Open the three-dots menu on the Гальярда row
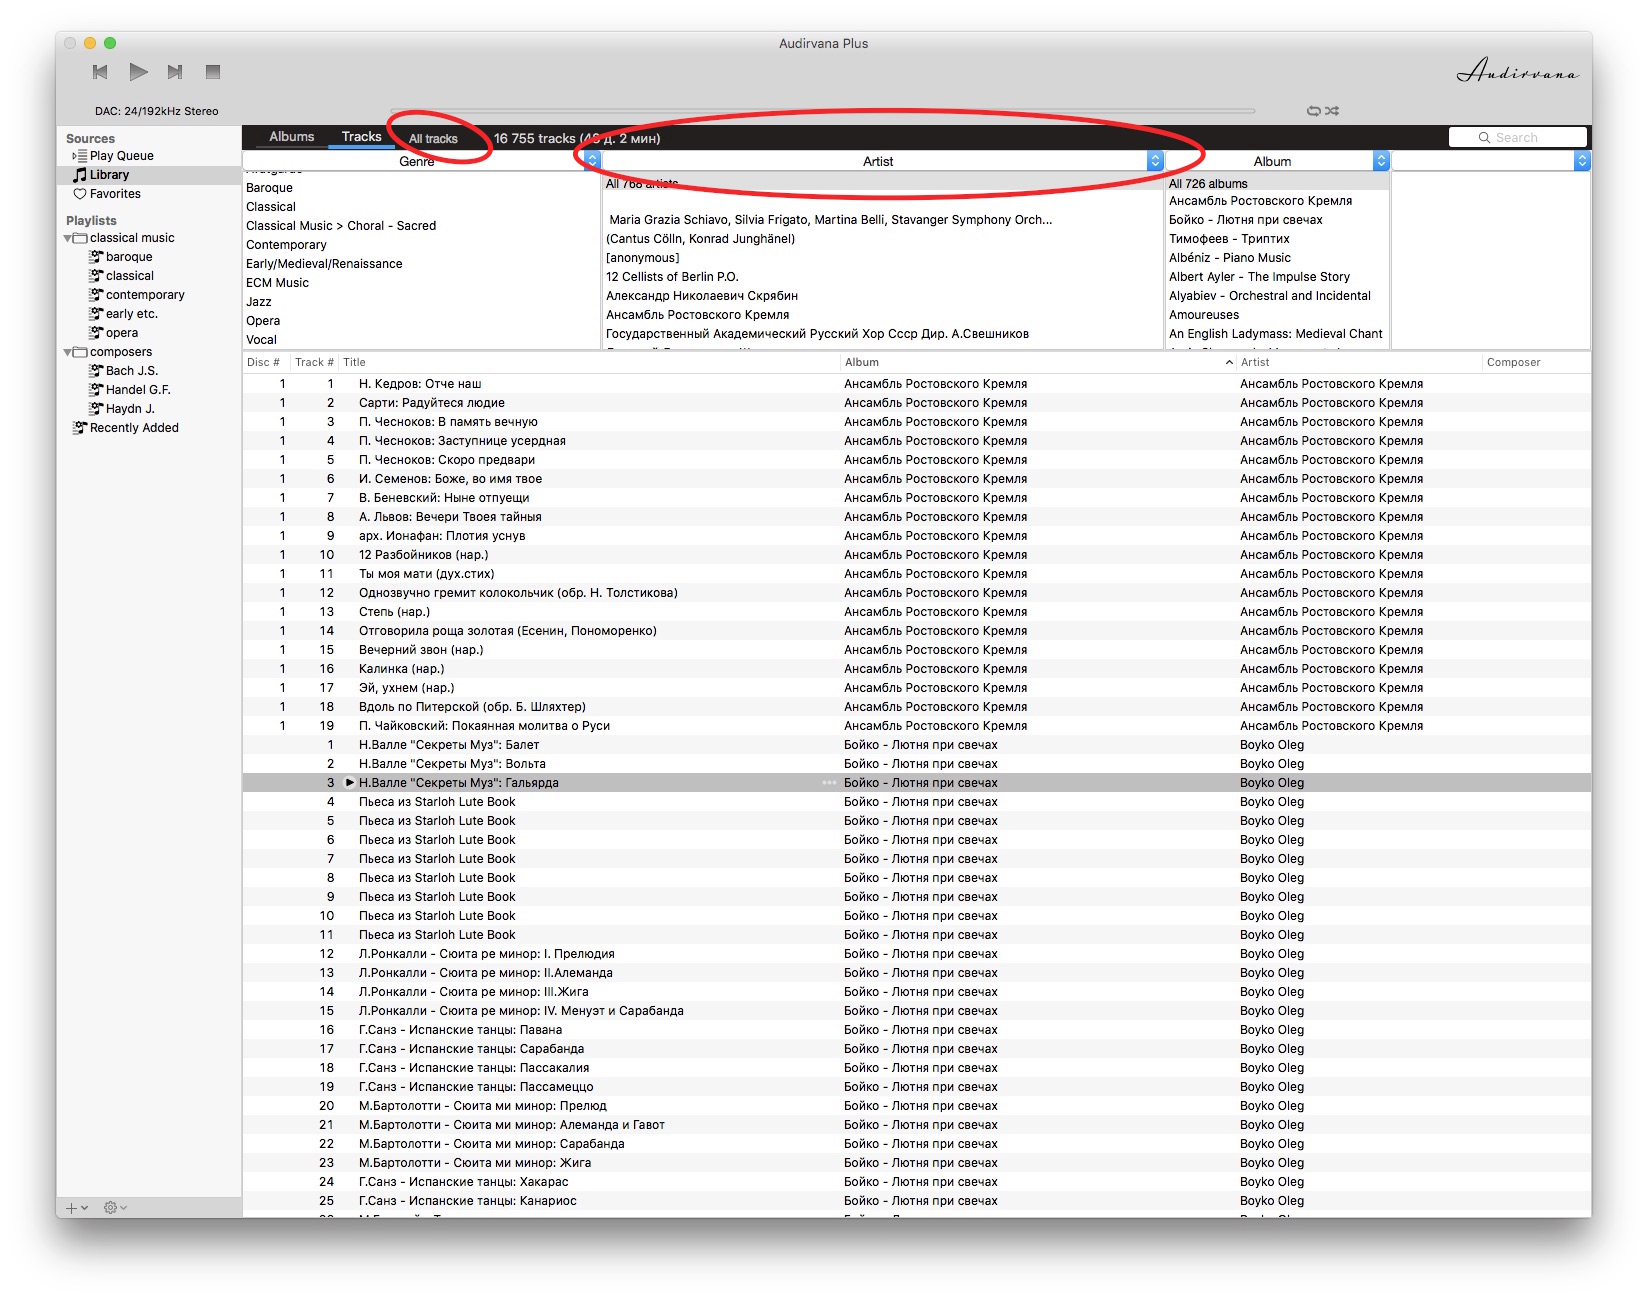Image resolution: width=1648 pixels, height=1298 pixels. coord(829,783)
